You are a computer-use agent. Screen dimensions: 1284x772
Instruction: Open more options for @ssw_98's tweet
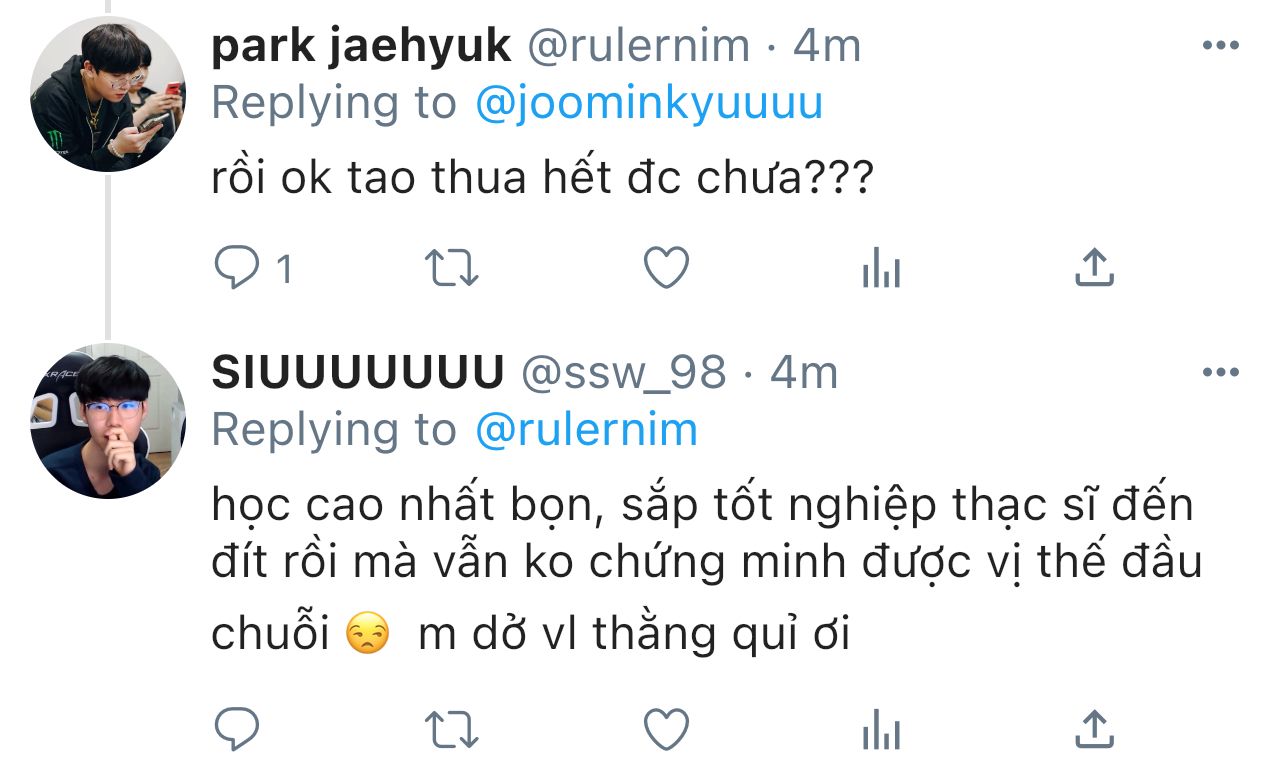pyautogui.click(x=1220, y=373)
